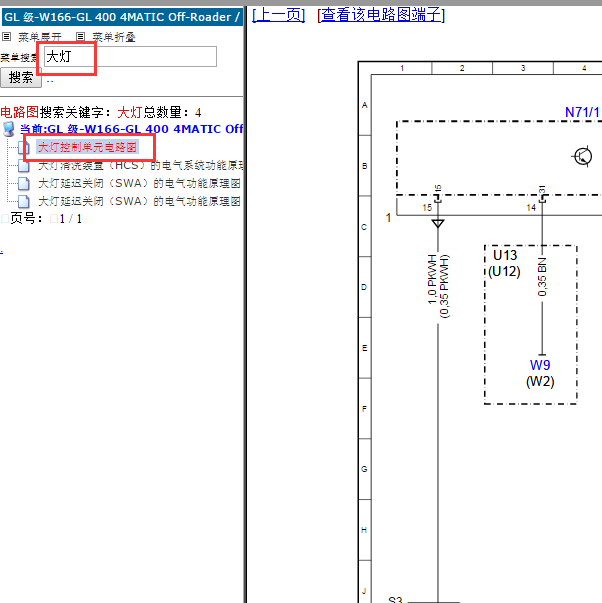The width and height of the screenshot is (602, 603).
Task: Click the 菜单折叠 collapse-menu icon
Action: pos(80,37)
